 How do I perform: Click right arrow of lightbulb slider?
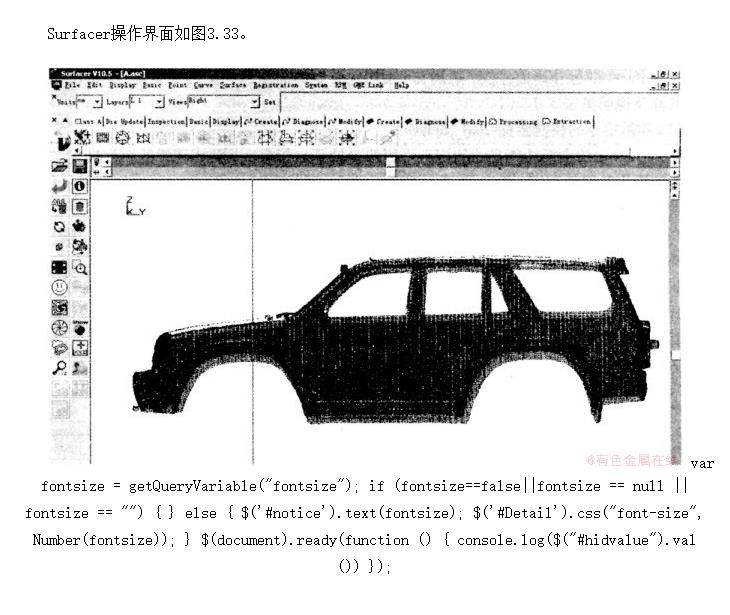[675, 162]
